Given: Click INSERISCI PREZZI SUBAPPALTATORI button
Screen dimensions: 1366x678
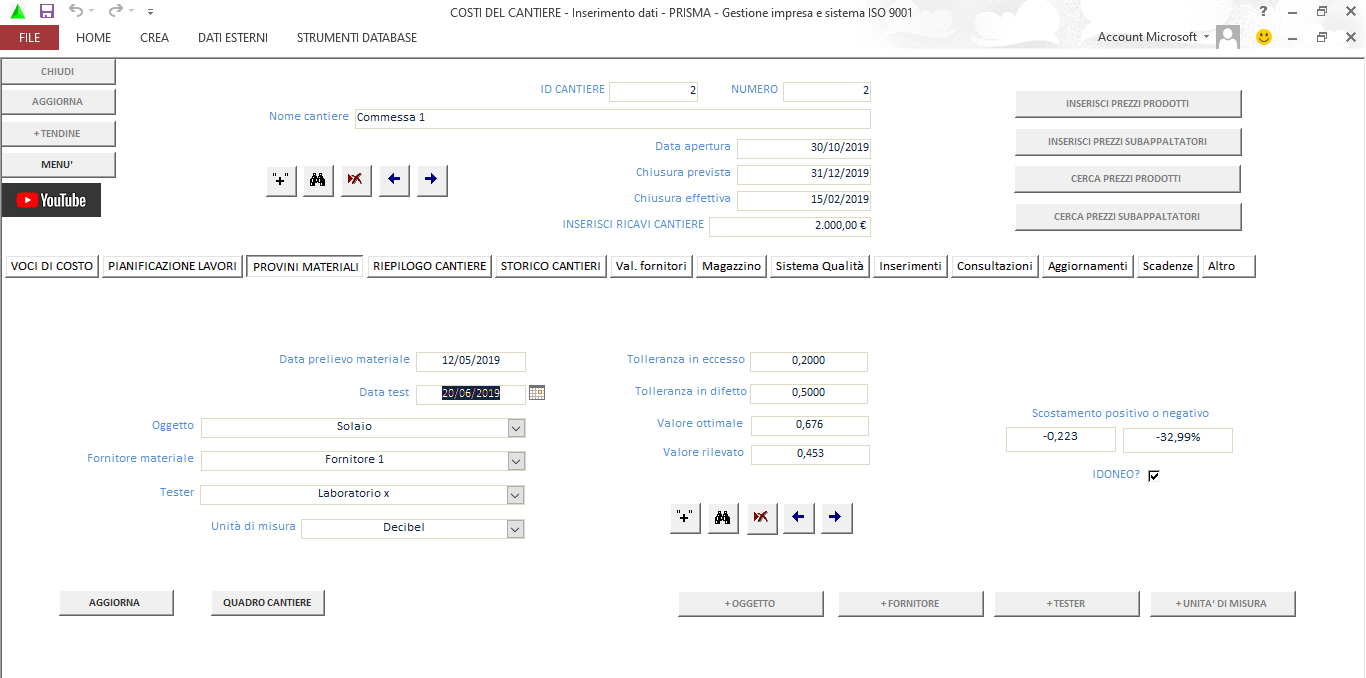Looking at the screenshot, I should point(1128,142).
